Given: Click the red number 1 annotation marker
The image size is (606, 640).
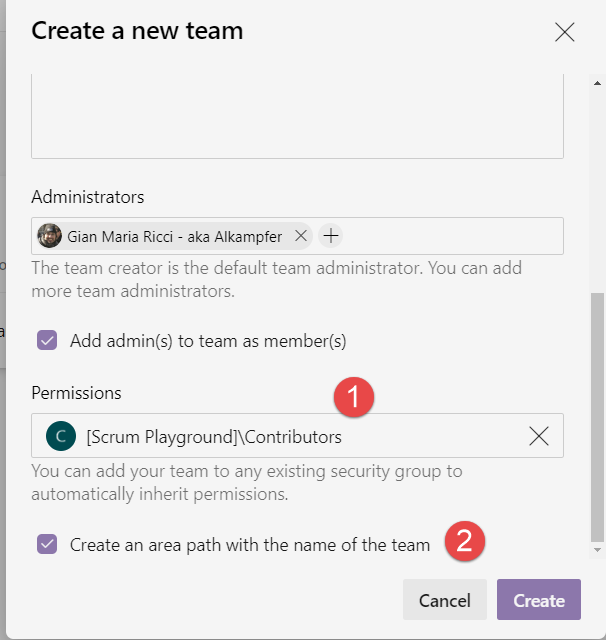Looking at the screenshot, I should coord(353,397).
